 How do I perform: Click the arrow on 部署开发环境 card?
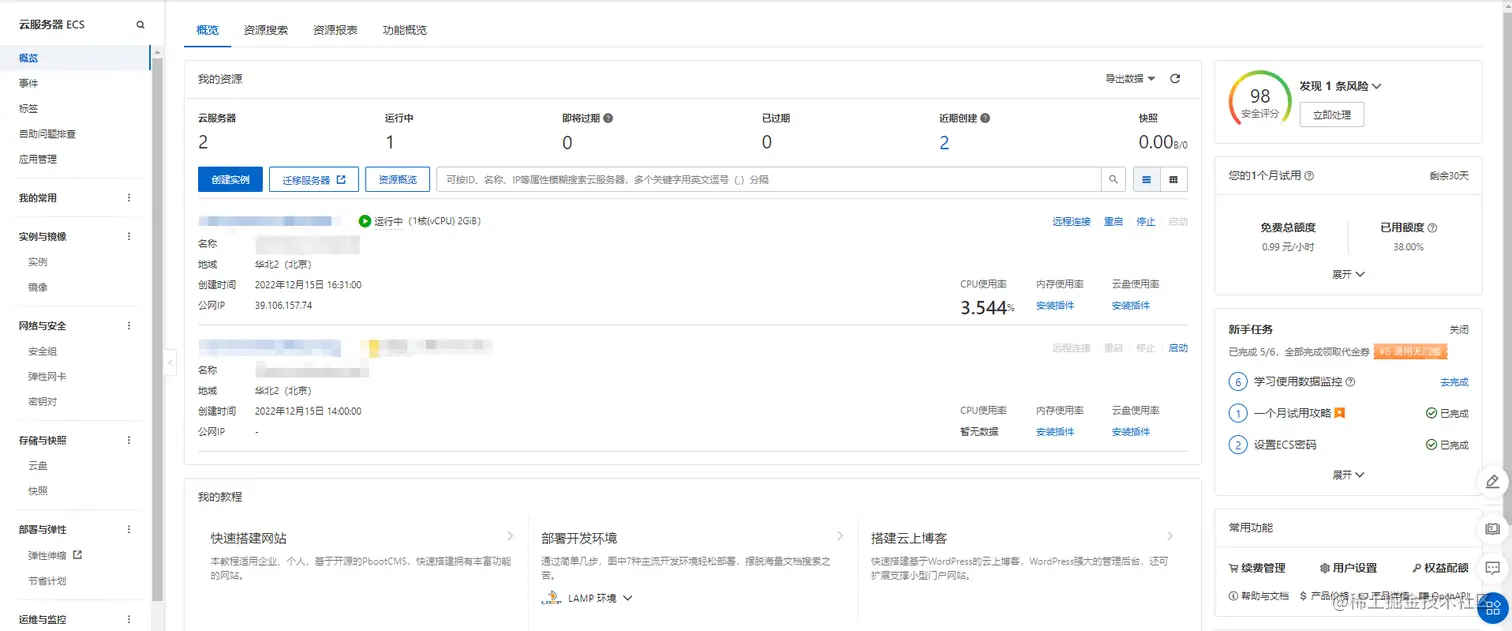[x=840, y=537]
